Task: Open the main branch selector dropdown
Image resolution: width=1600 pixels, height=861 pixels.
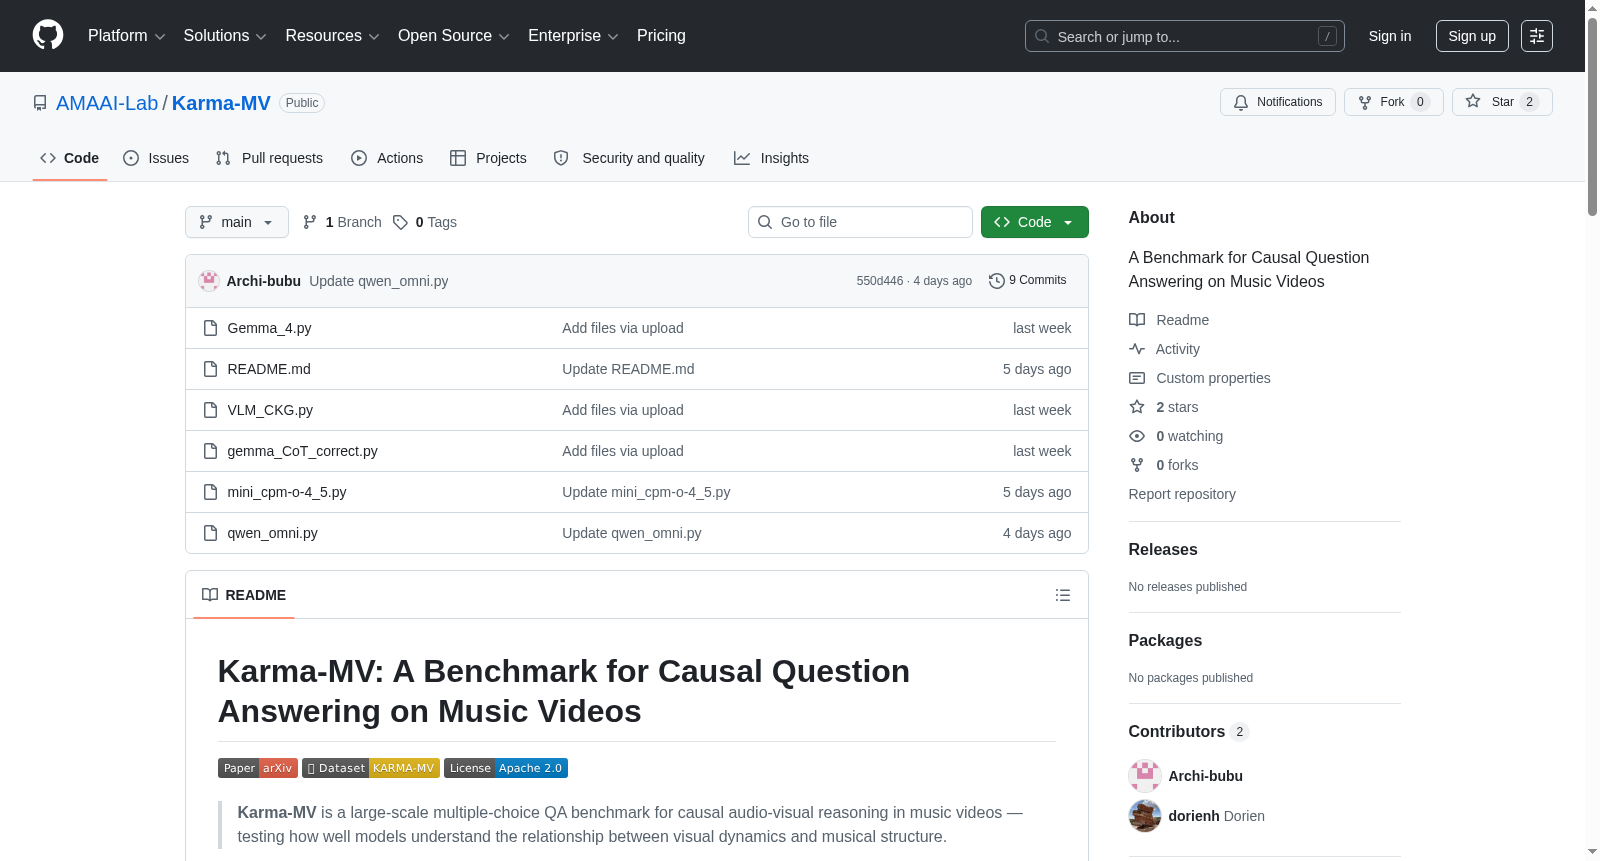Action: click(237, 222)
